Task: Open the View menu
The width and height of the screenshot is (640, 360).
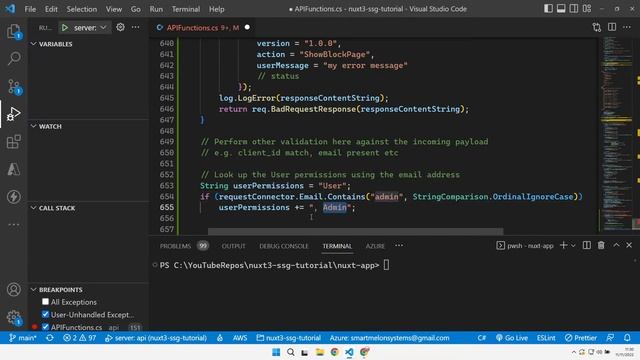Action: (x=114, y=9)
